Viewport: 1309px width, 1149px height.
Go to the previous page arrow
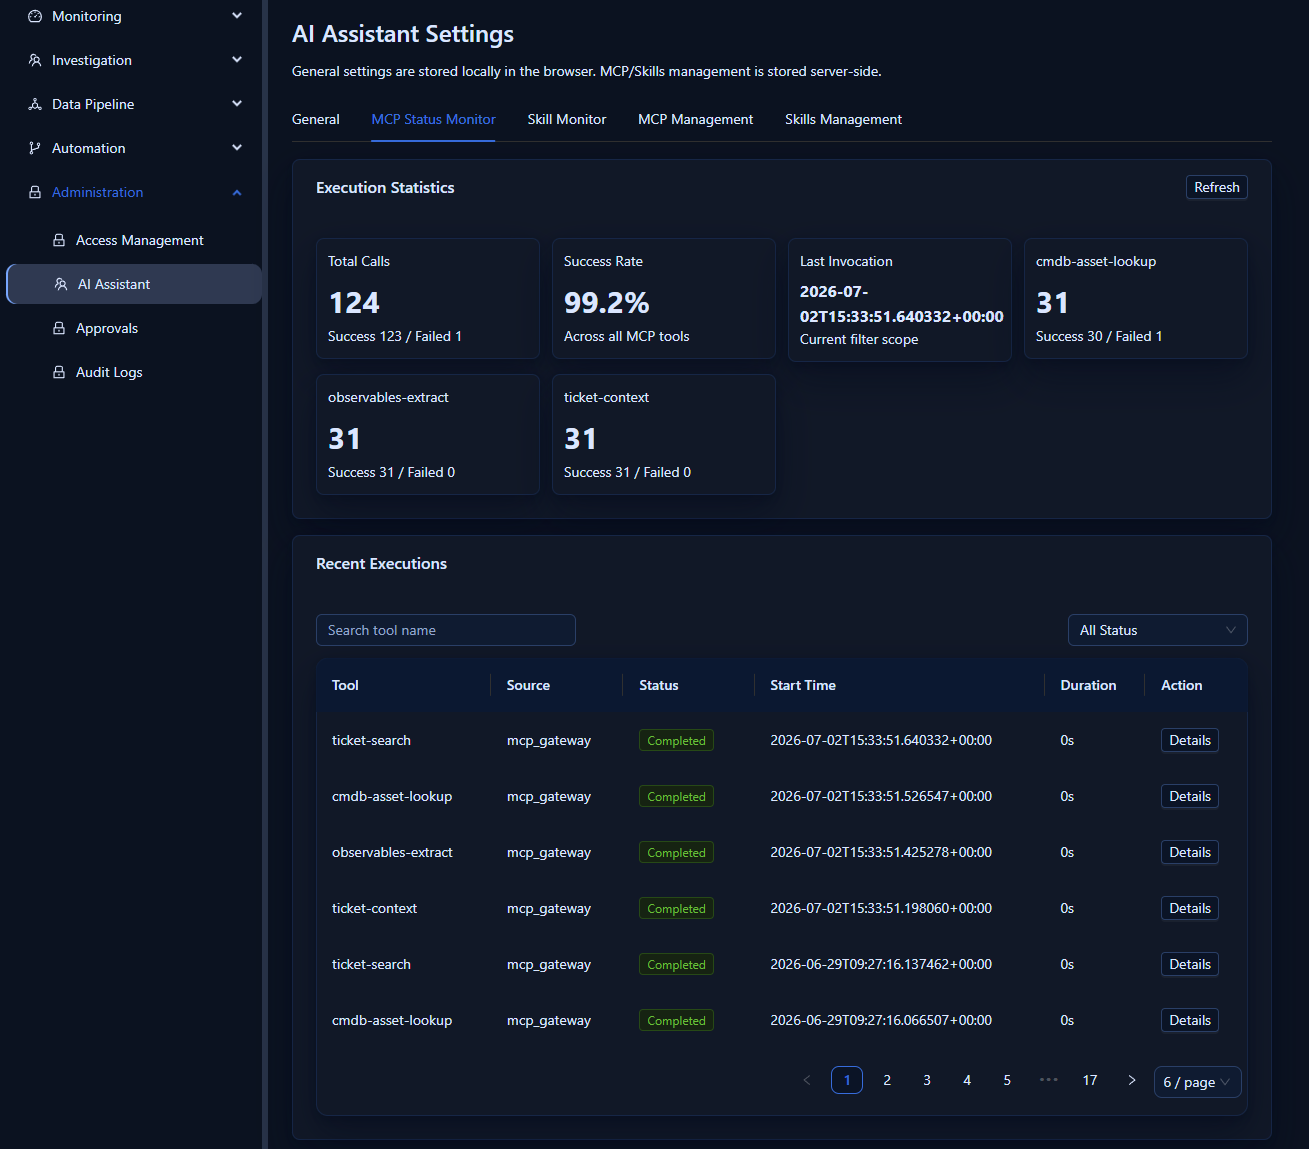coord(807,1080)
